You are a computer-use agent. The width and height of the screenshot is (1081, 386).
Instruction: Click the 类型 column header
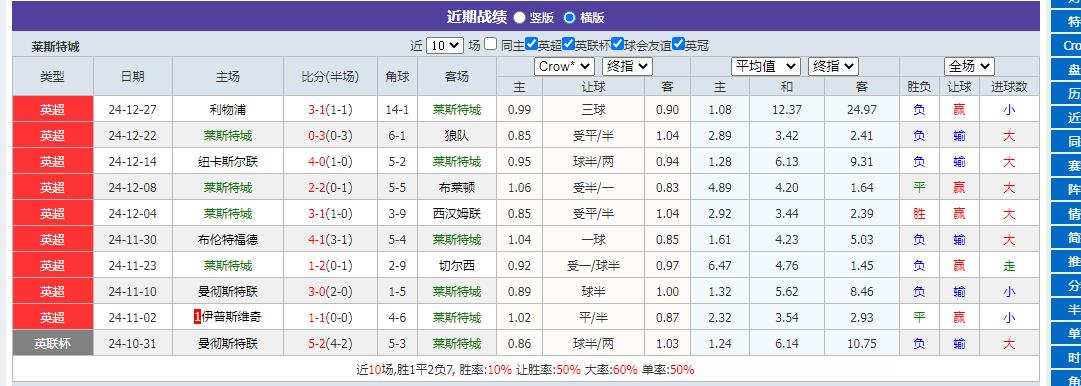coord(52,77)
